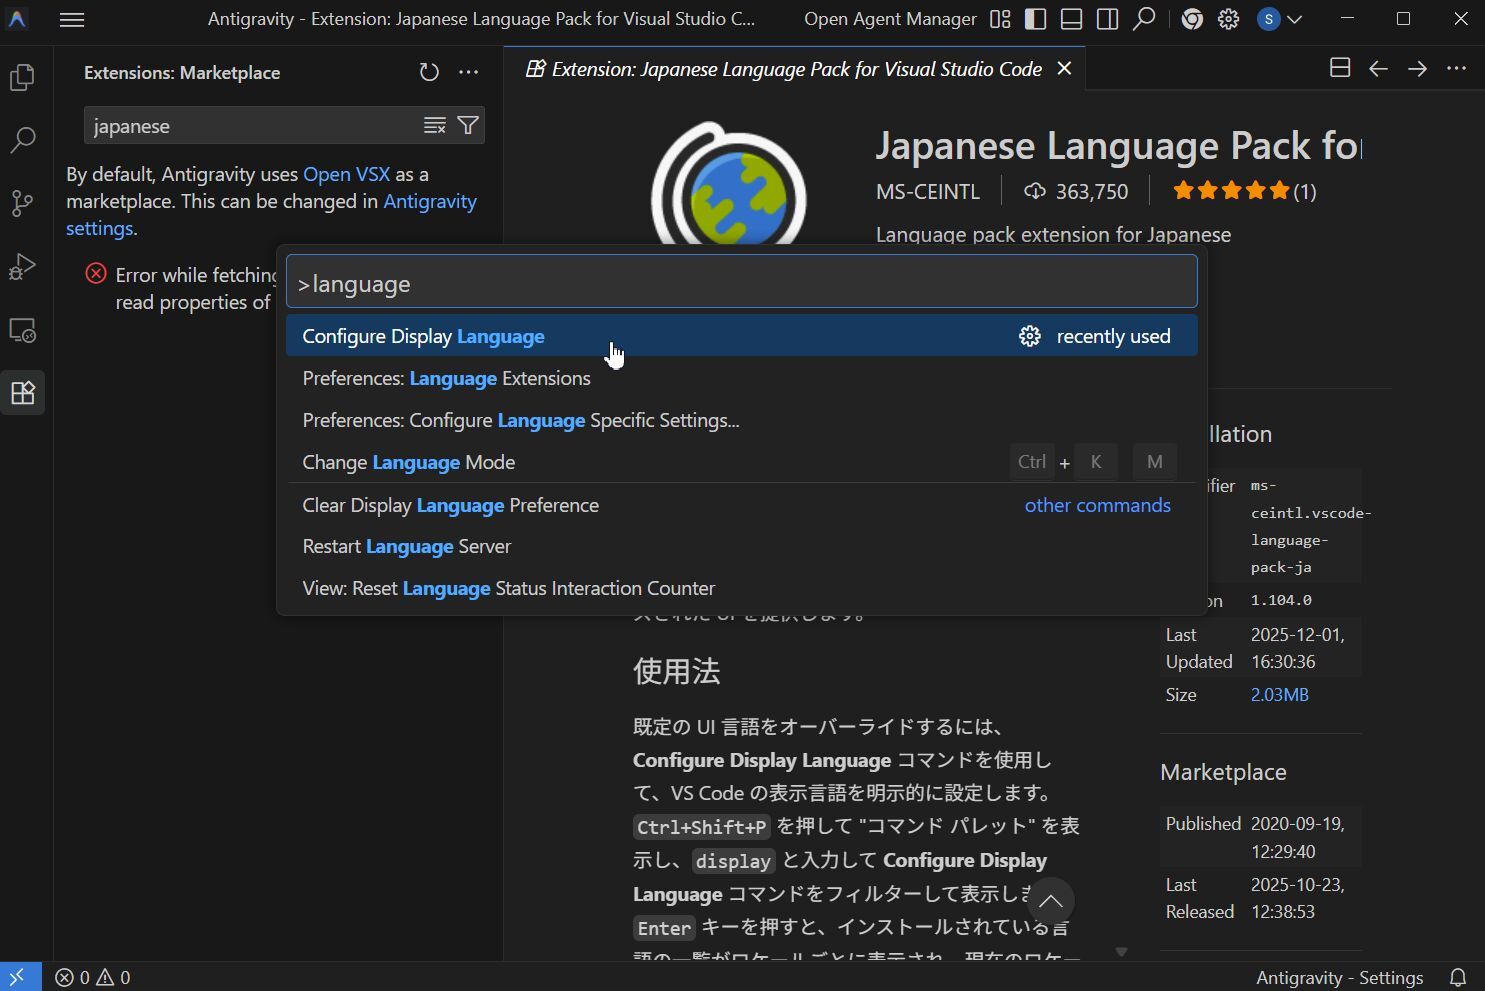The image size is (1485, 991).
Task: Toggle secondary side bar visibility
Action: (1107, 19)
